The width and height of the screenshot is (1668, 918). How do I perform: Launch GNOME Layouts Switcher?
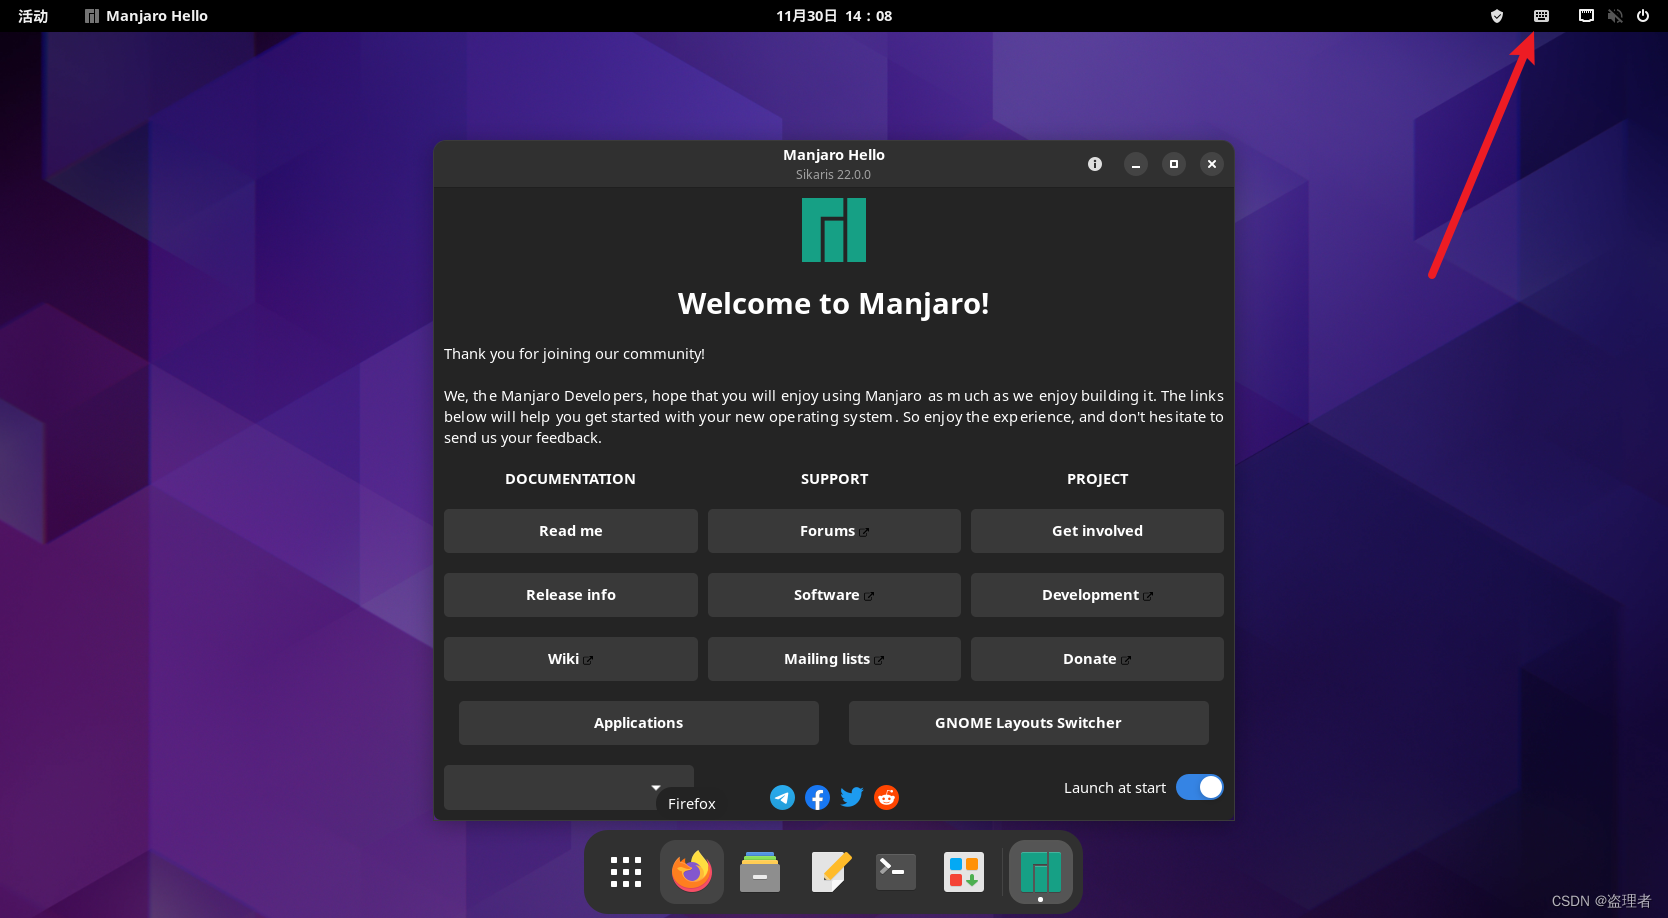pos(1029,723)
